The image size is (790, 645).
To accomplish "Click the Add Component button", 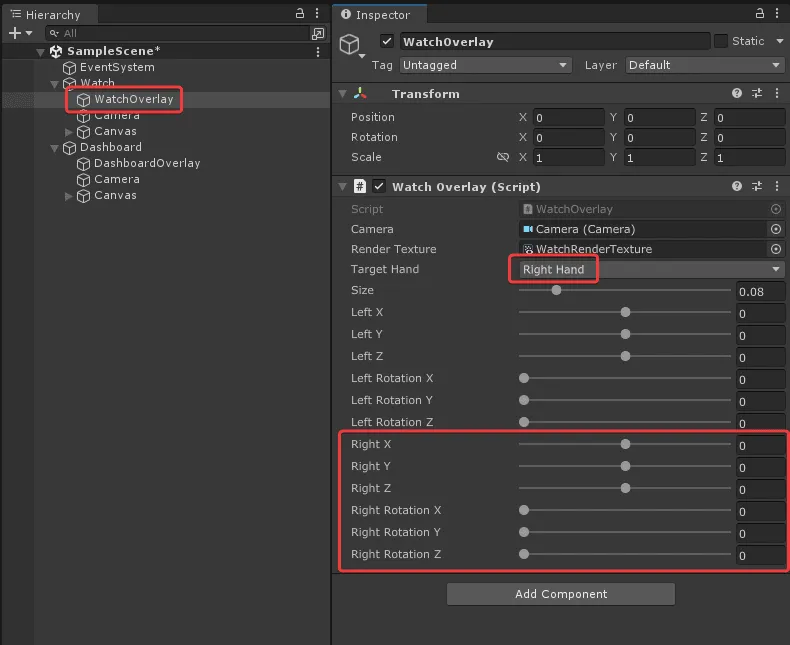I will pos(561,594).
